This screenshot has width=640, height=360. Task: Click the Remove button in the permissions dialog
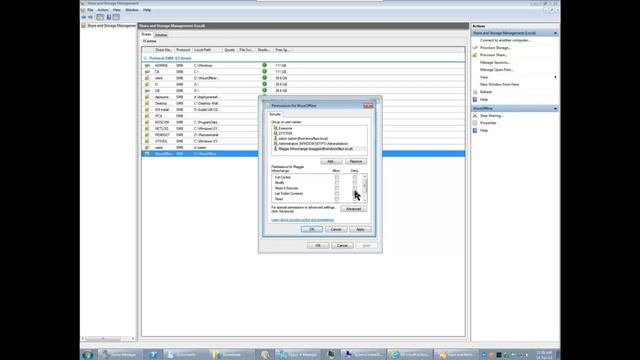356,162
